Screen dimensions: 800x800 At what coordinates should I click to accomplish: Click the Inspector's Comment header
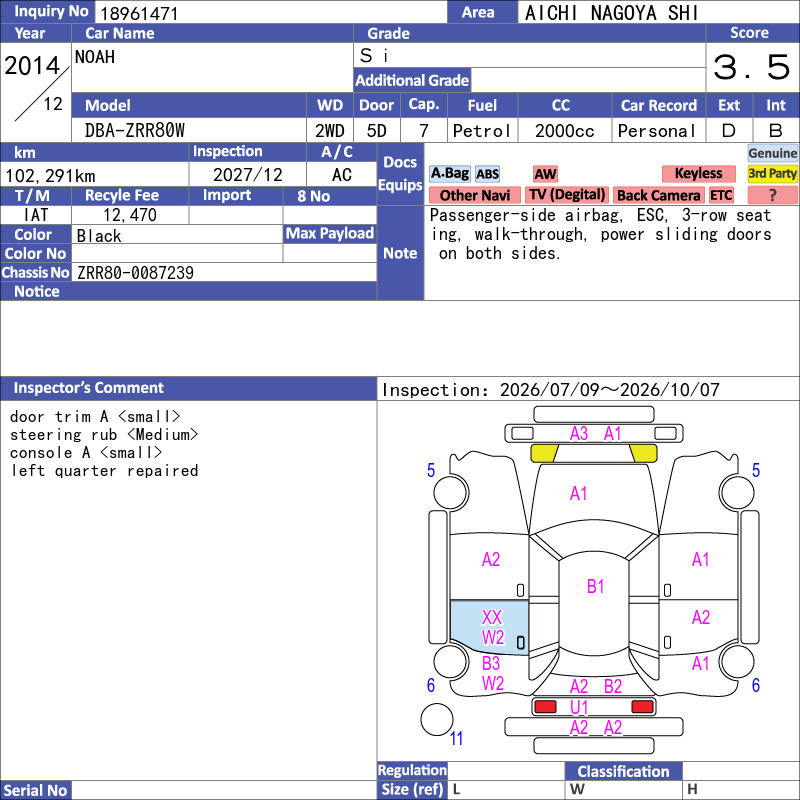188,388
